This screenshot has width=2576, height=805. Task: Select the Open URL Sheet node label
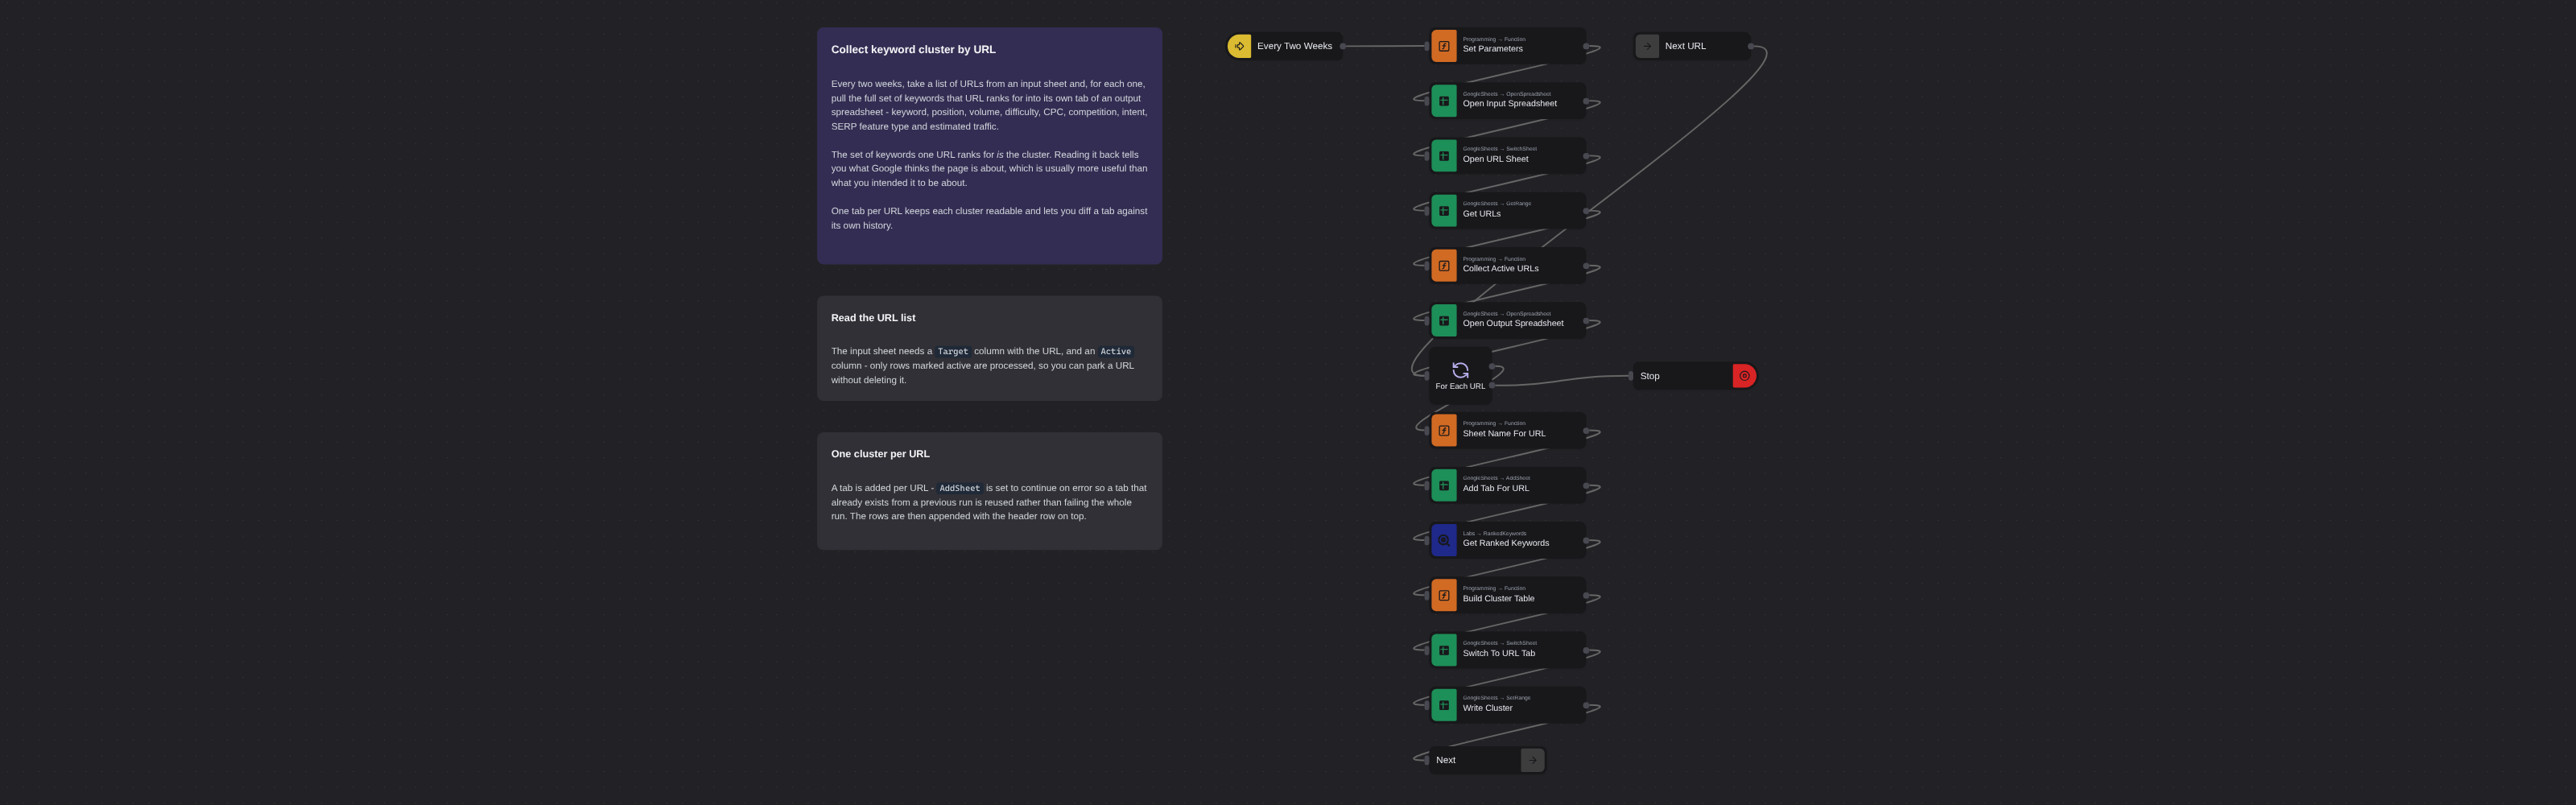tap(1495, 159)
